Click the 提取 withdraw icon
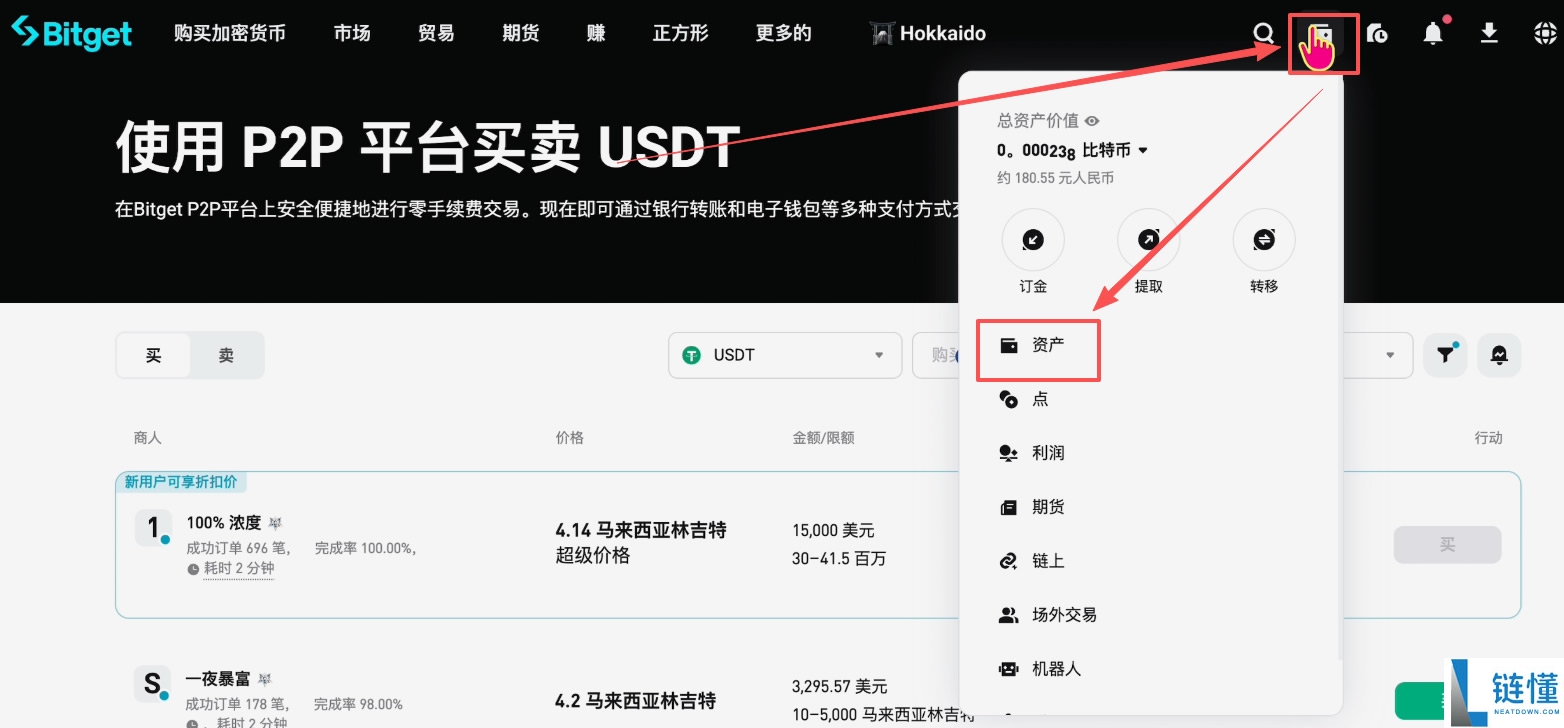 [1148, 240]
